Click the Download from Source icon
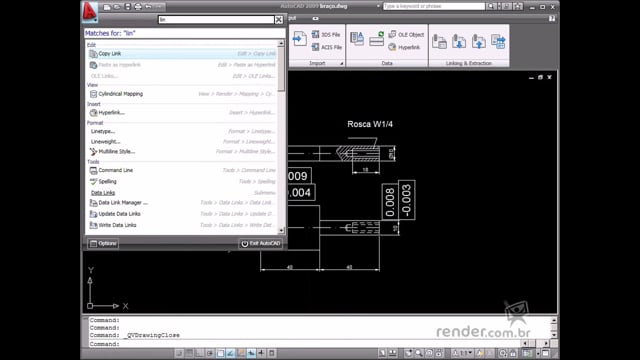 point(459,41)
